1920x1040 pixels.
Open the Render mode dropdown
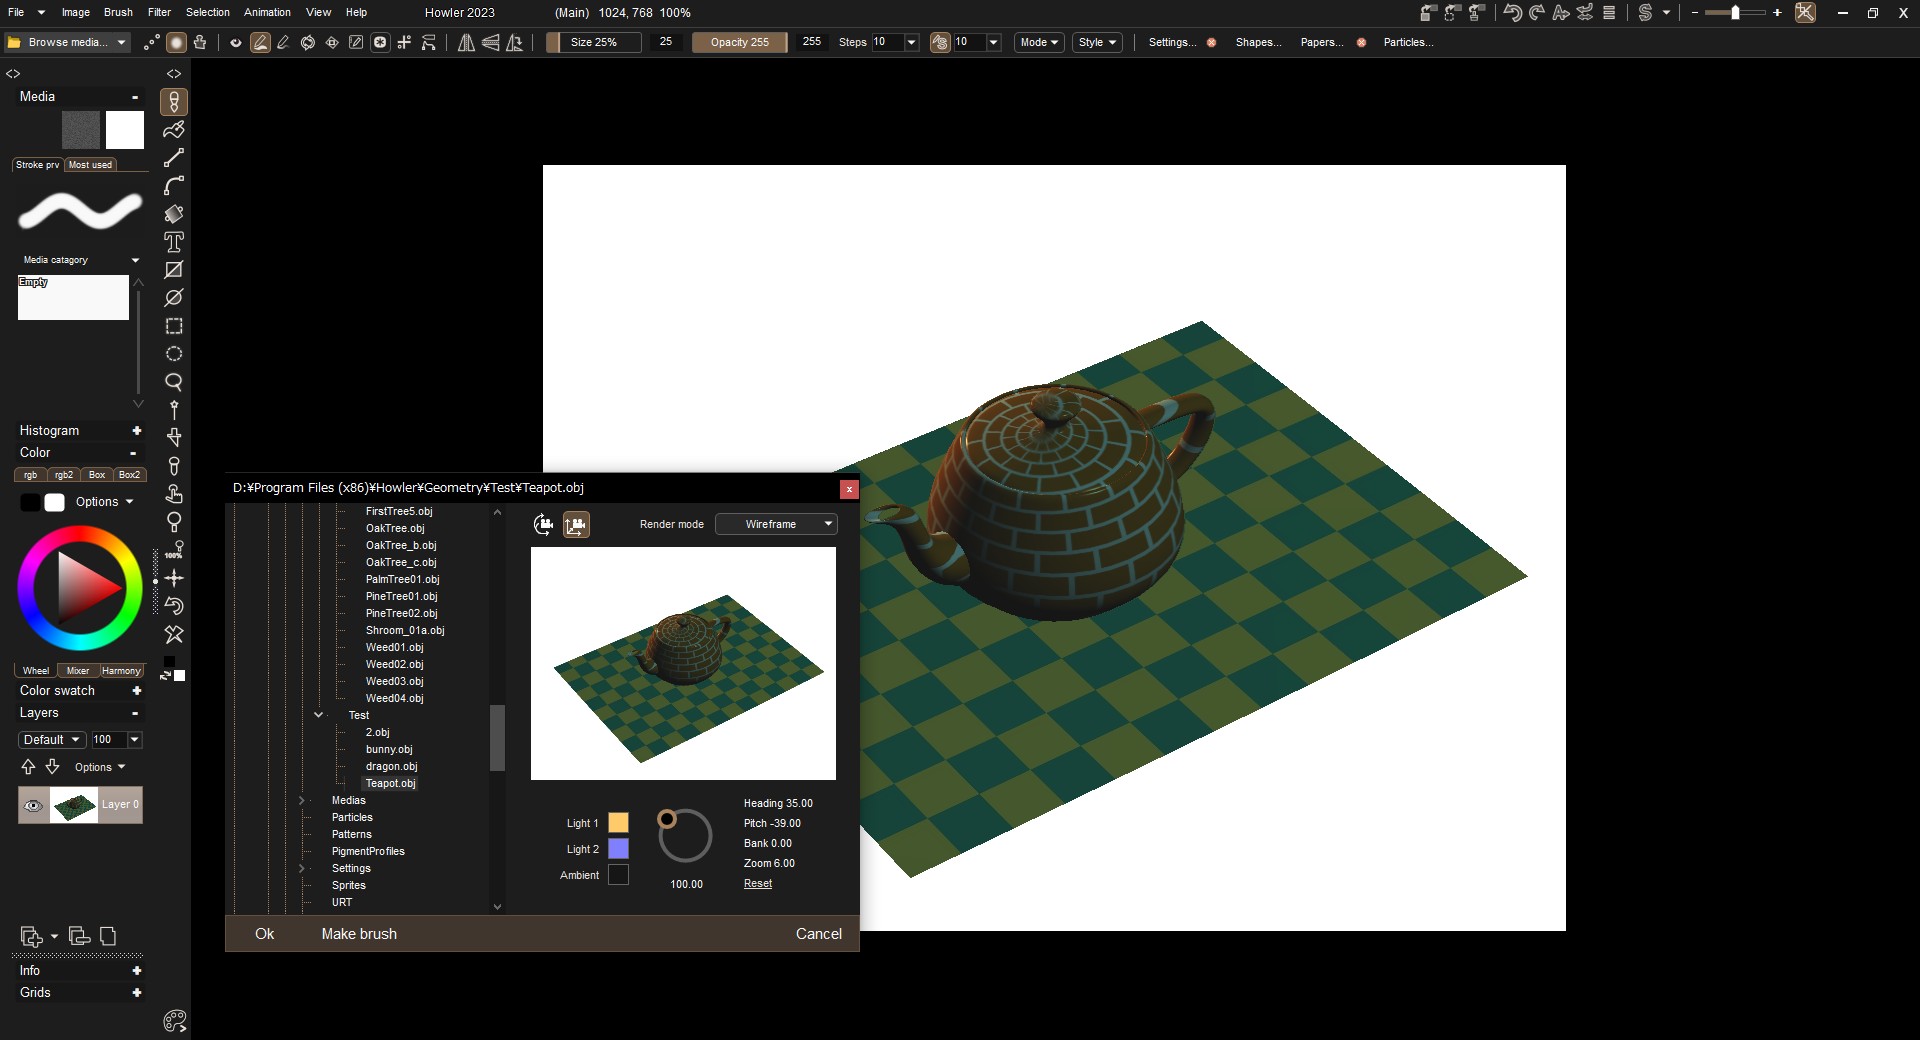point(777,524)
